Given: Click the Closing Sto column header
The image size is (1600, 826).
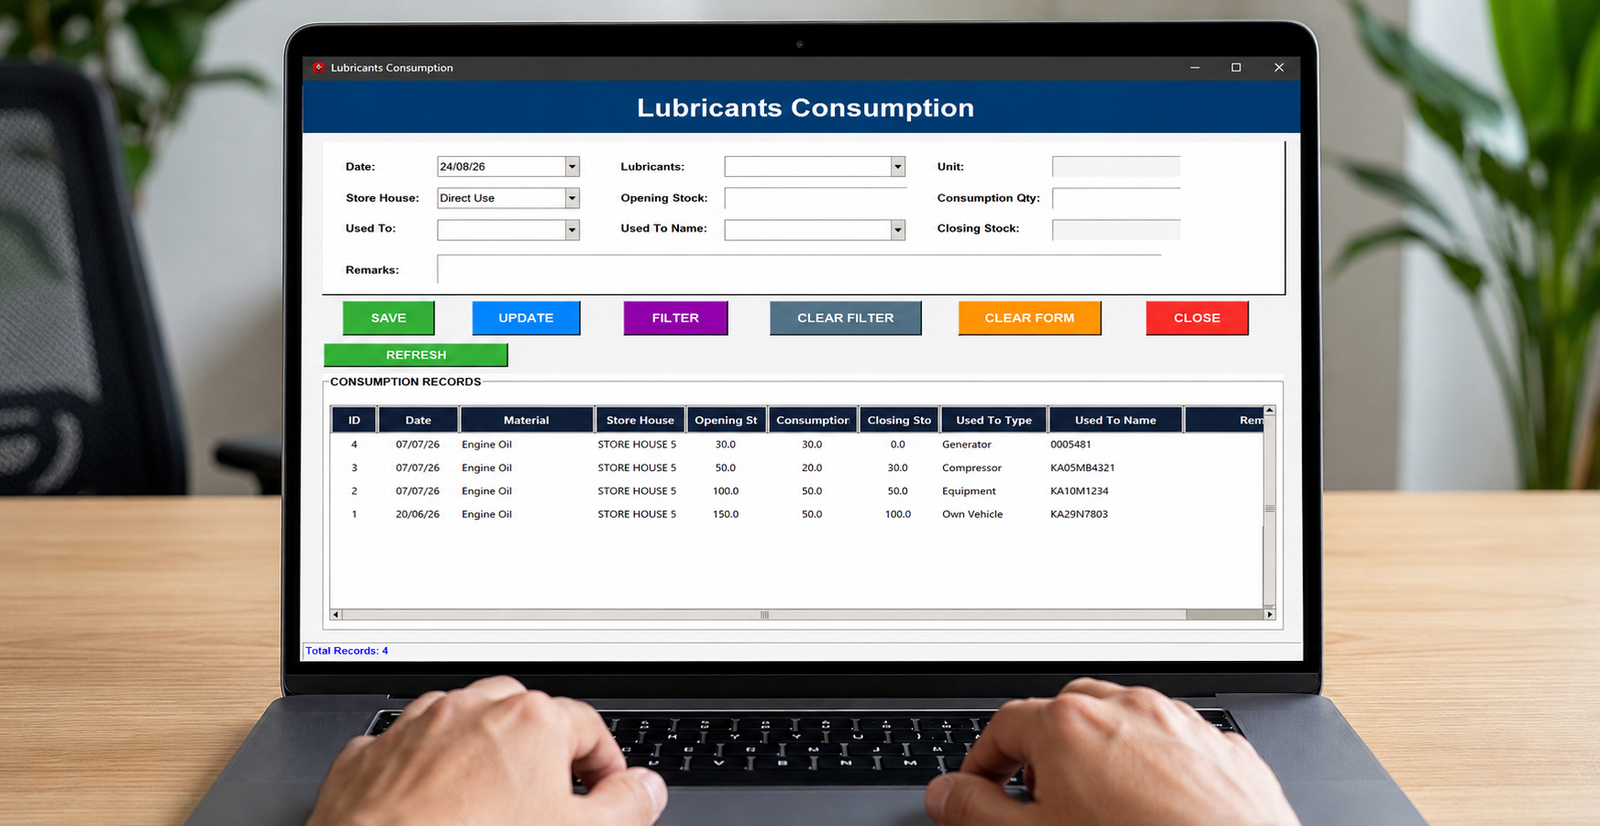Looking at the screenshot, I should click(899, 420).
